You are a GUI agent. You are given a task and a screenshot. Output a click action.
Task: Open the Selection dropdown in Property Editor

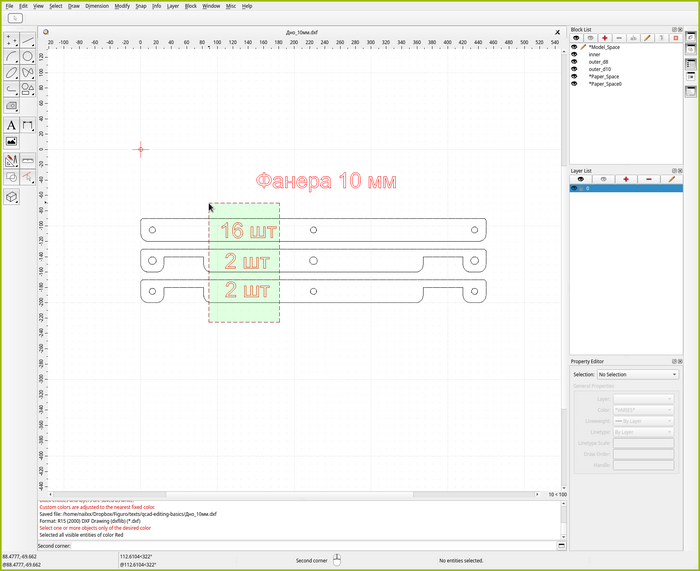tap(638, 374)
